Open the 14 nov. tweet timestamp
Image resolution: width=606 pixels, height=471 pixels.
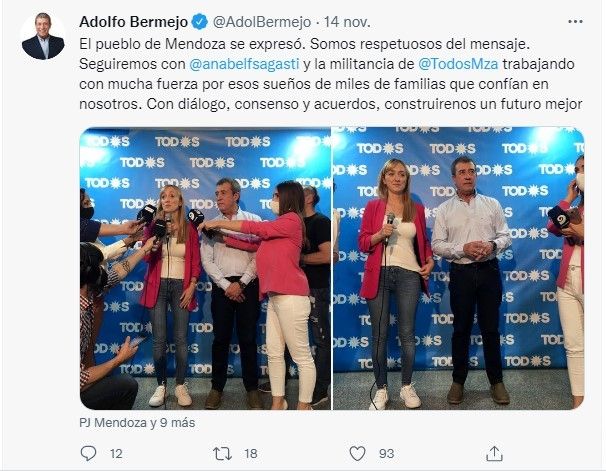tap(347, 22)
